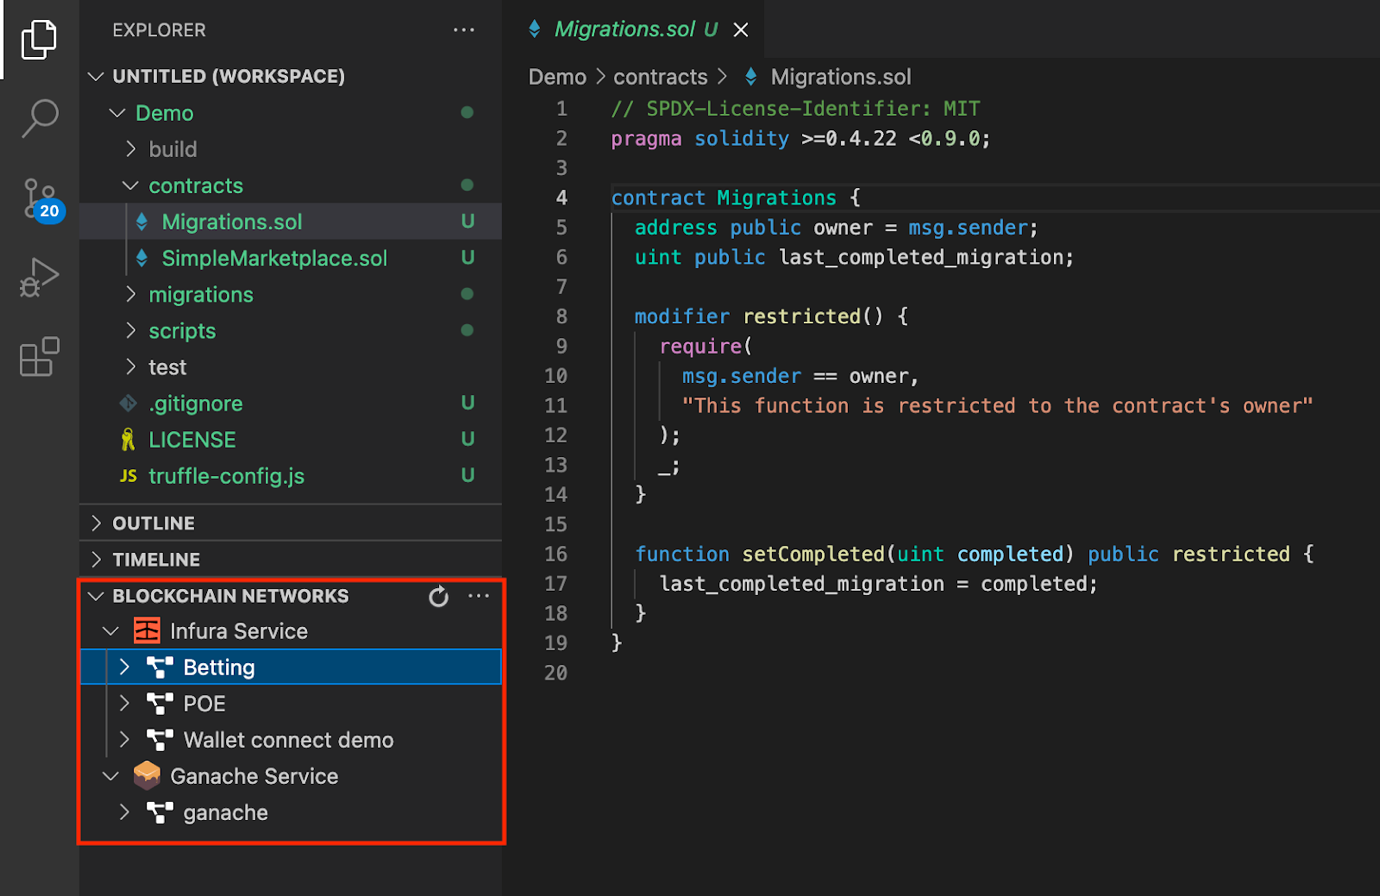Click contracts in the breadcrumb path
Viewport: 1380px width, 896px height.
tap(660, 76)
